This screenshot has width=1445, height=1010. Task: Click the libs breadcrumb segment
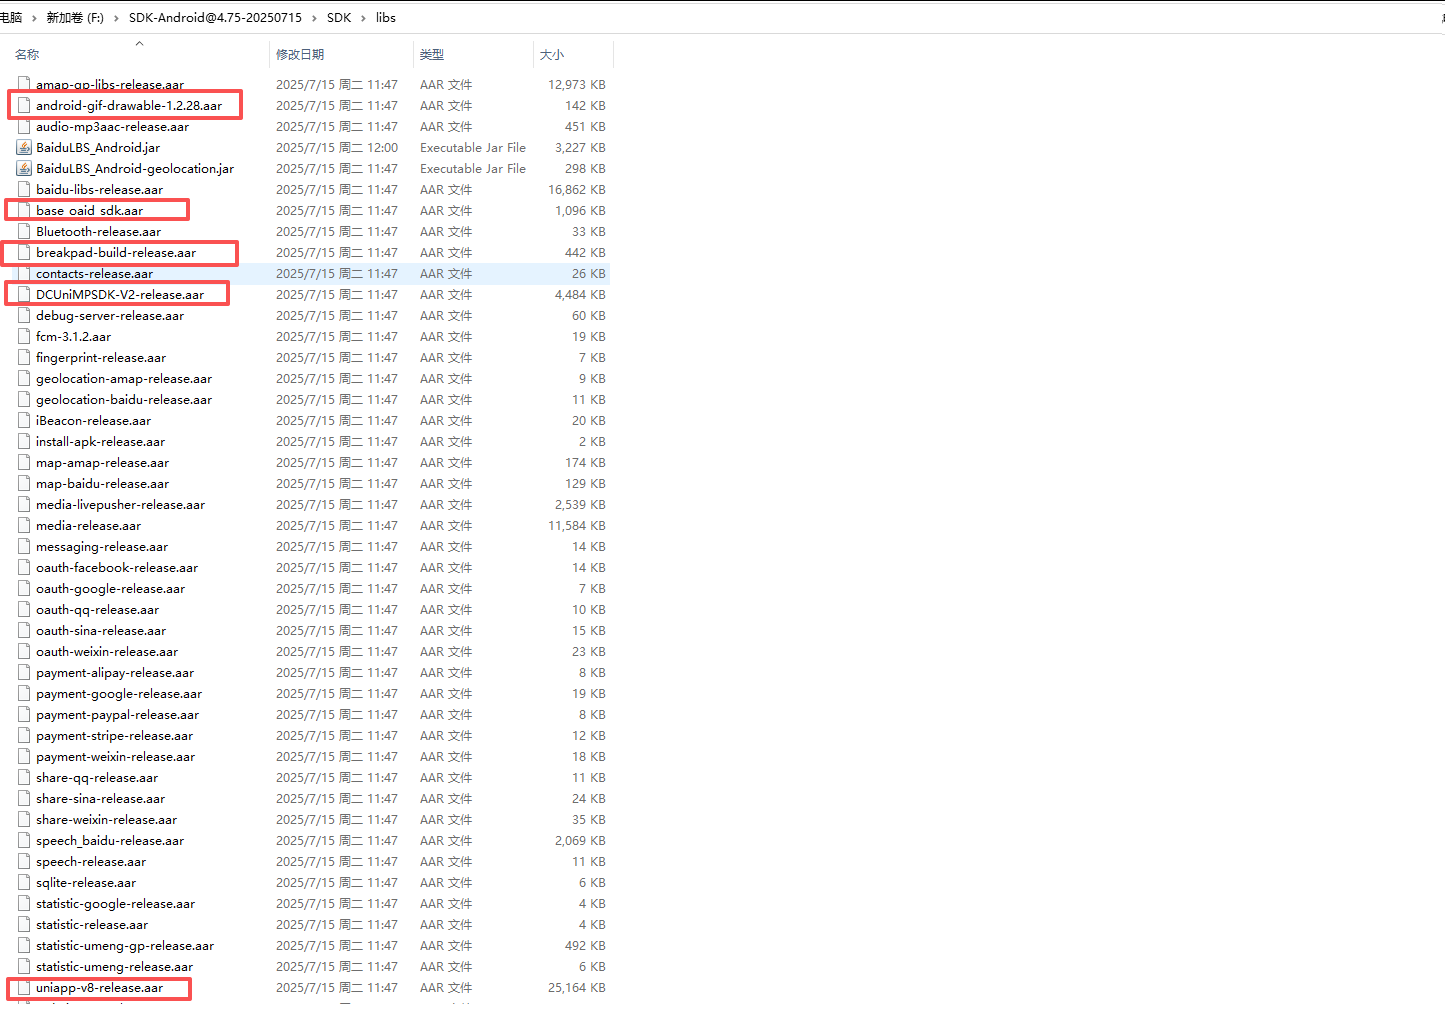click(x=386, y=18)
